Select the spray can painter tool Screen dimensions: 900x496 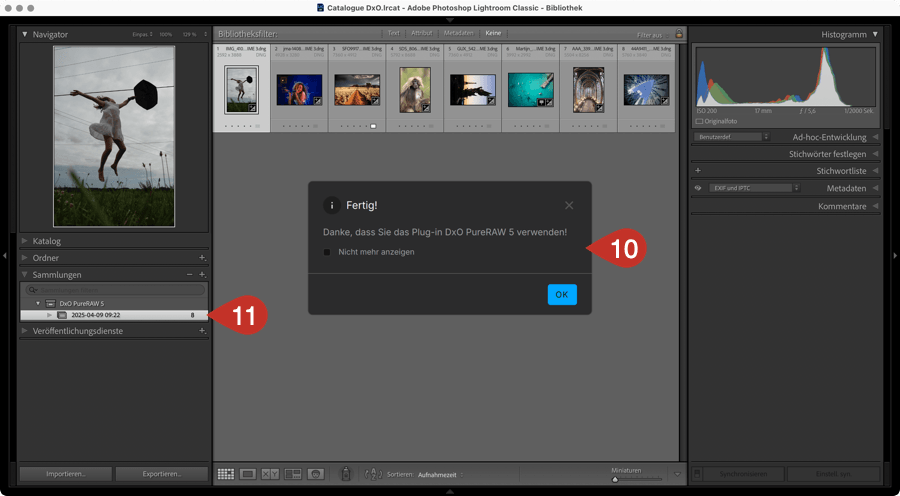(x=346, y=474)
